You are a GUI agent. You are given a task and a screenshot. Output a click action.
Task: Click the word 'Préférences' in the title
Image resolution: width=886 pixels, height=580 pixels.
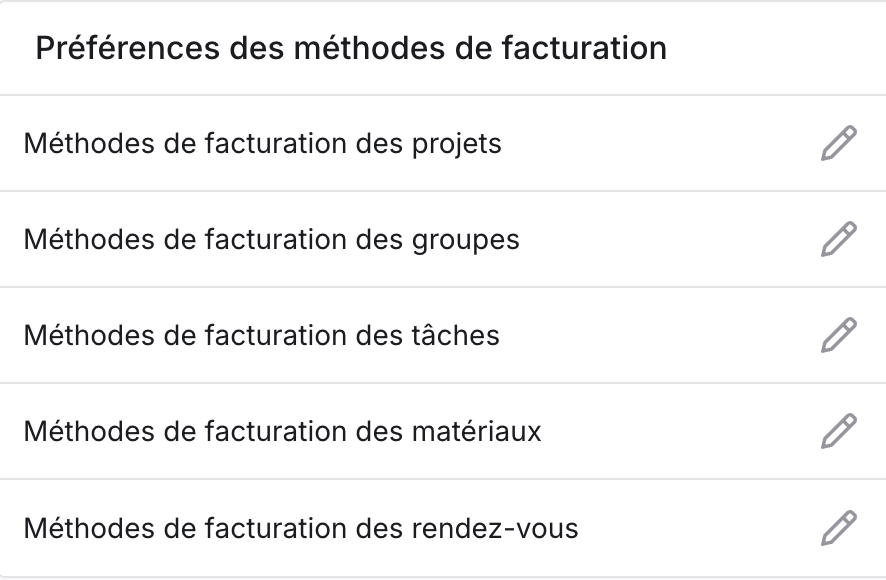click(x=128, y=48)
